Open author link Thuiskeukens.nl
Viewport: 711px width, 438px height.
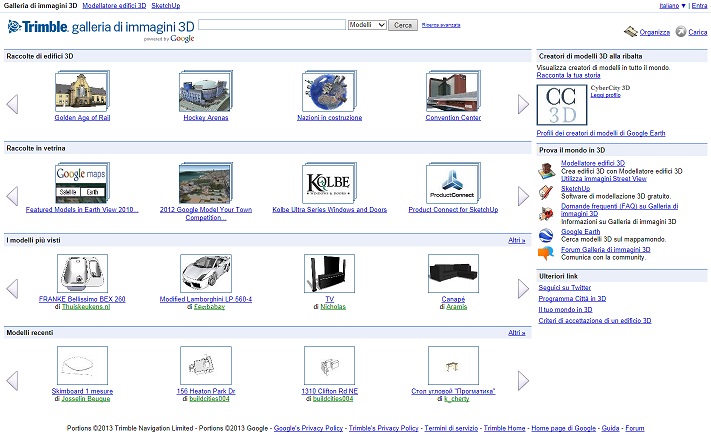(86, 307)
